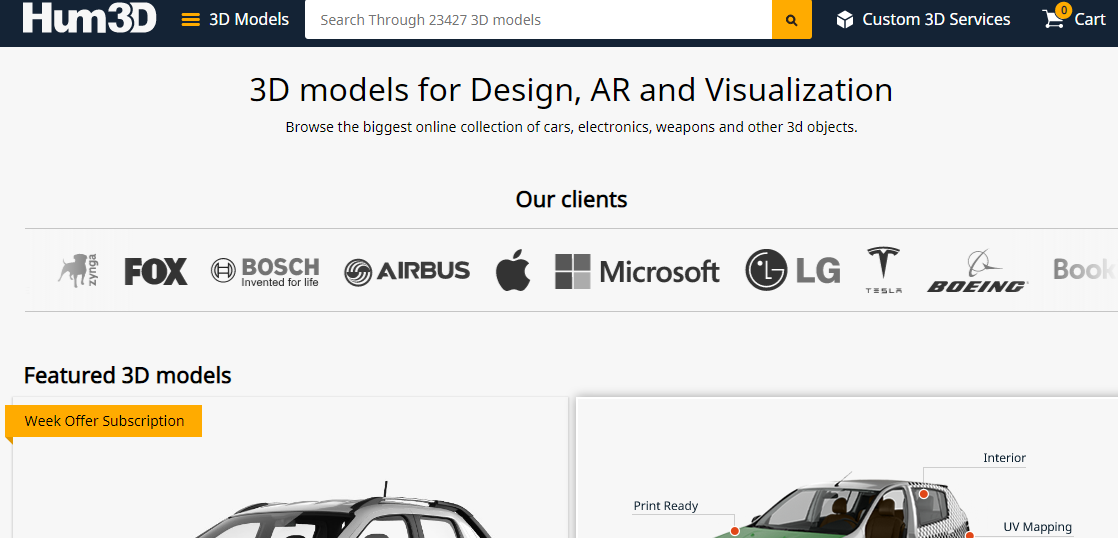
Task: Click the Tesla client logo
Action: pyautogui.click(x=883, y=270)
